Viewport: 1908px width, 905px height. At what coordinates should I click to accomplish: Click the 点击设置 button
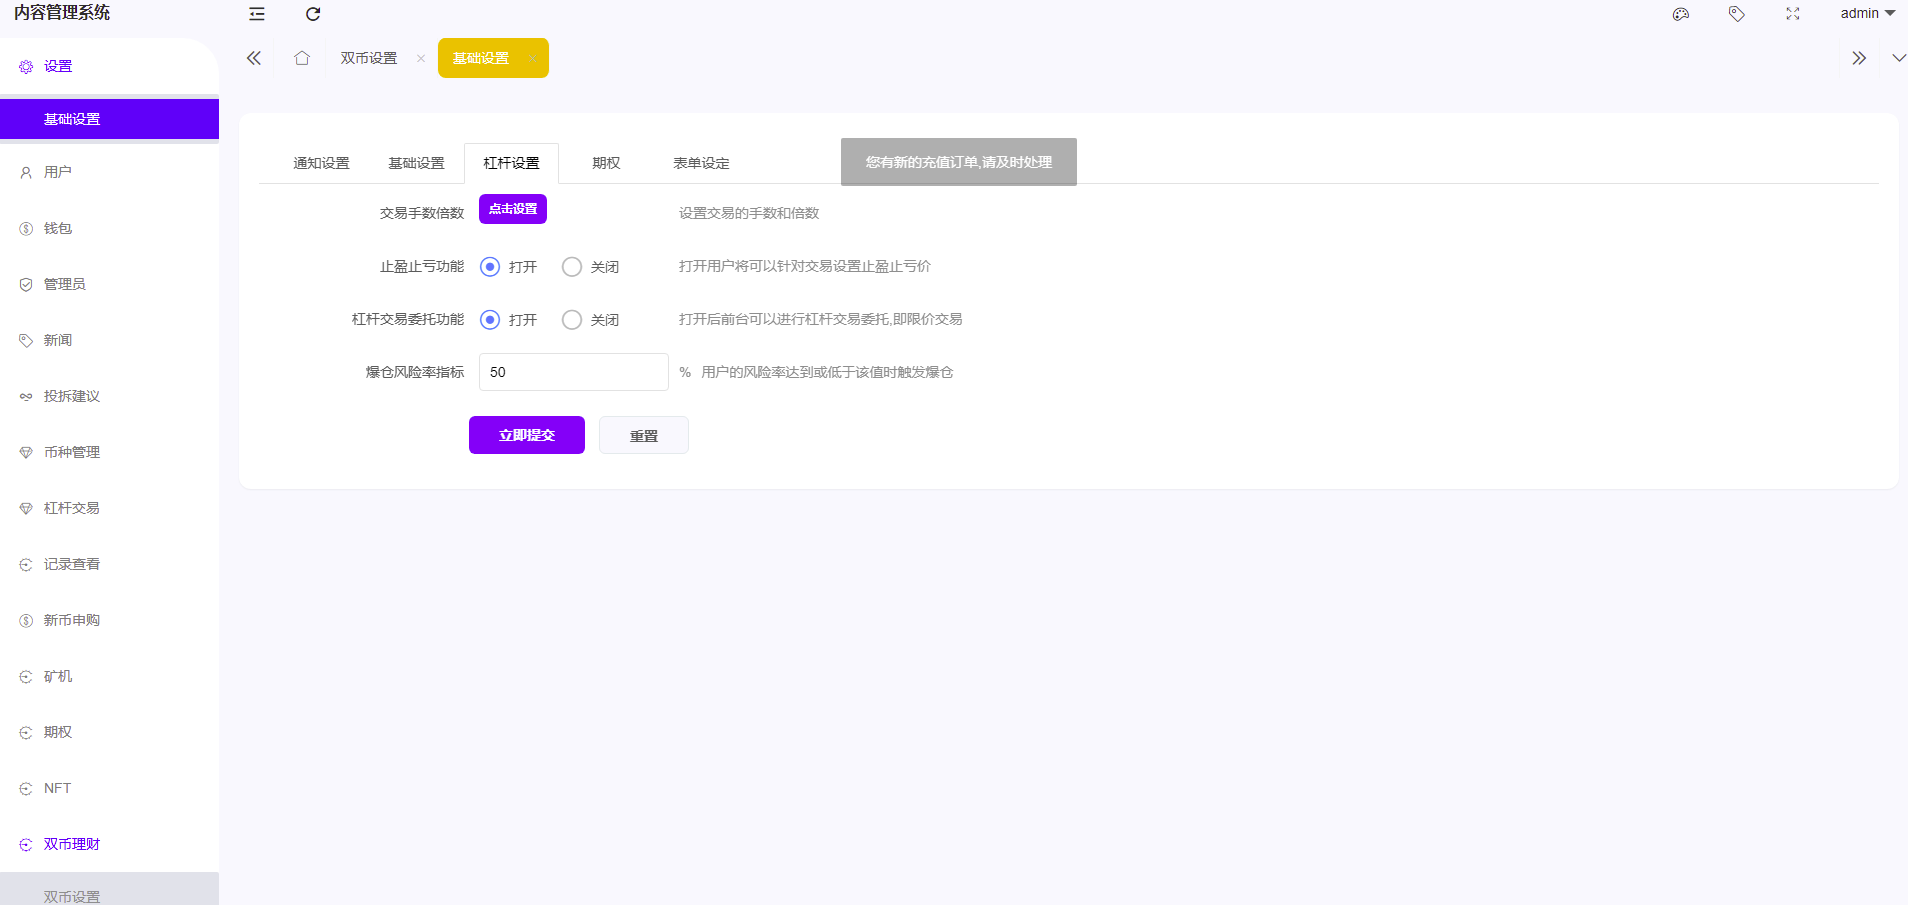[x=513, y=209]
